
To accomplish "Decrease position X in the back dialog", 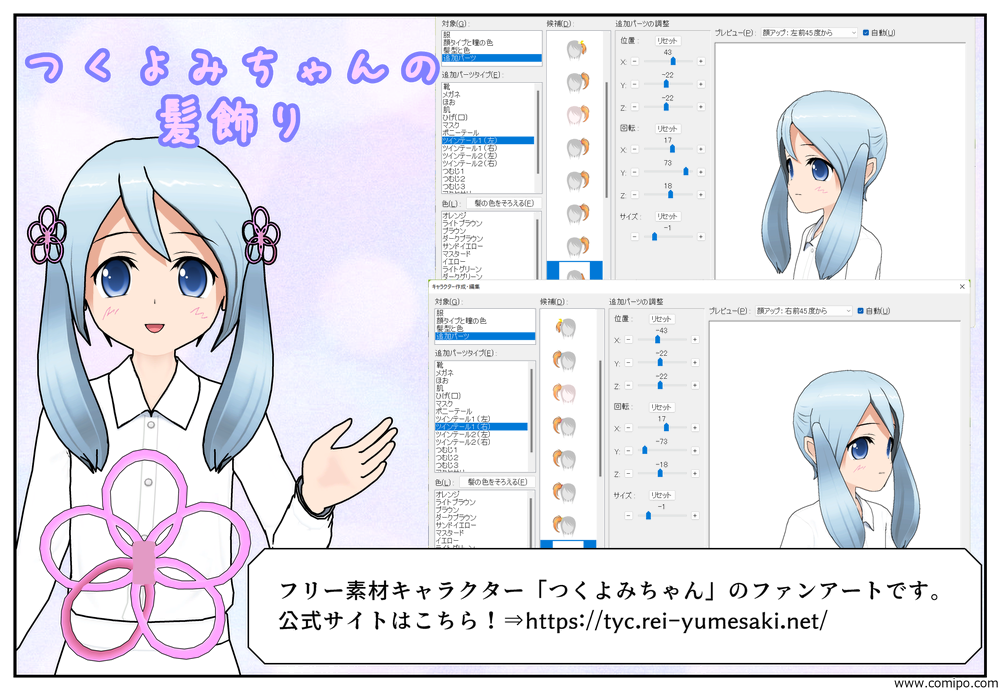I will click(x=635, y=62).
